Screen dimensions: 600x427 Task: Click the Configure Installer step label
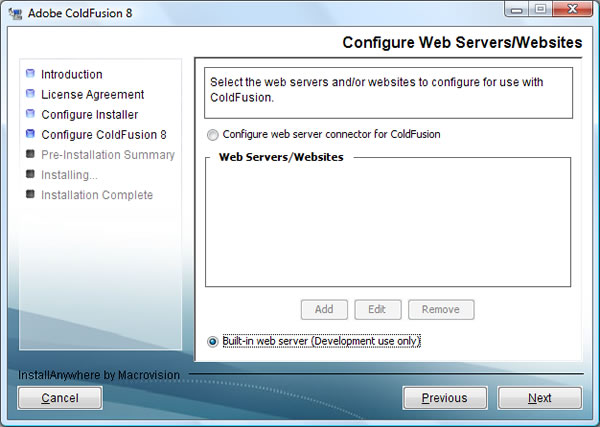tap(90, 114)
